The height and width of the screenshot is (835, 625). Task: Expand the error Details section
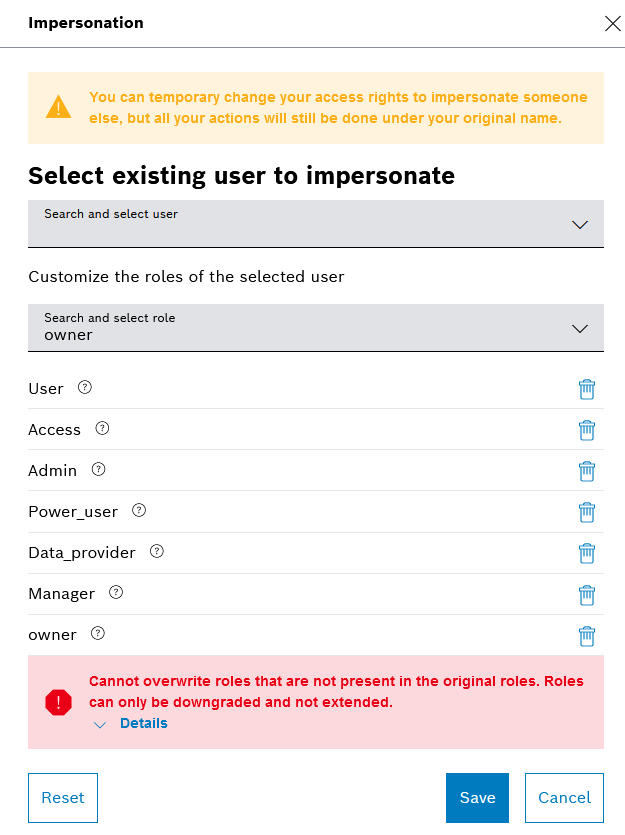tap(143, 723)
